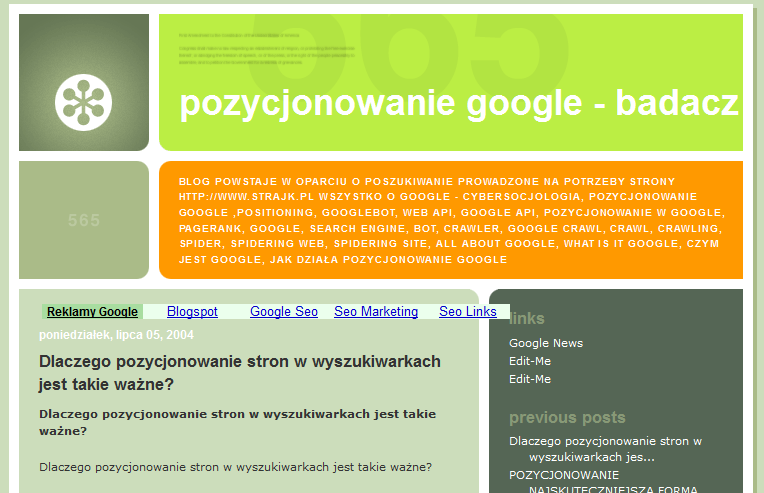Click the grey '565' tile

click(x=84, y=220)
